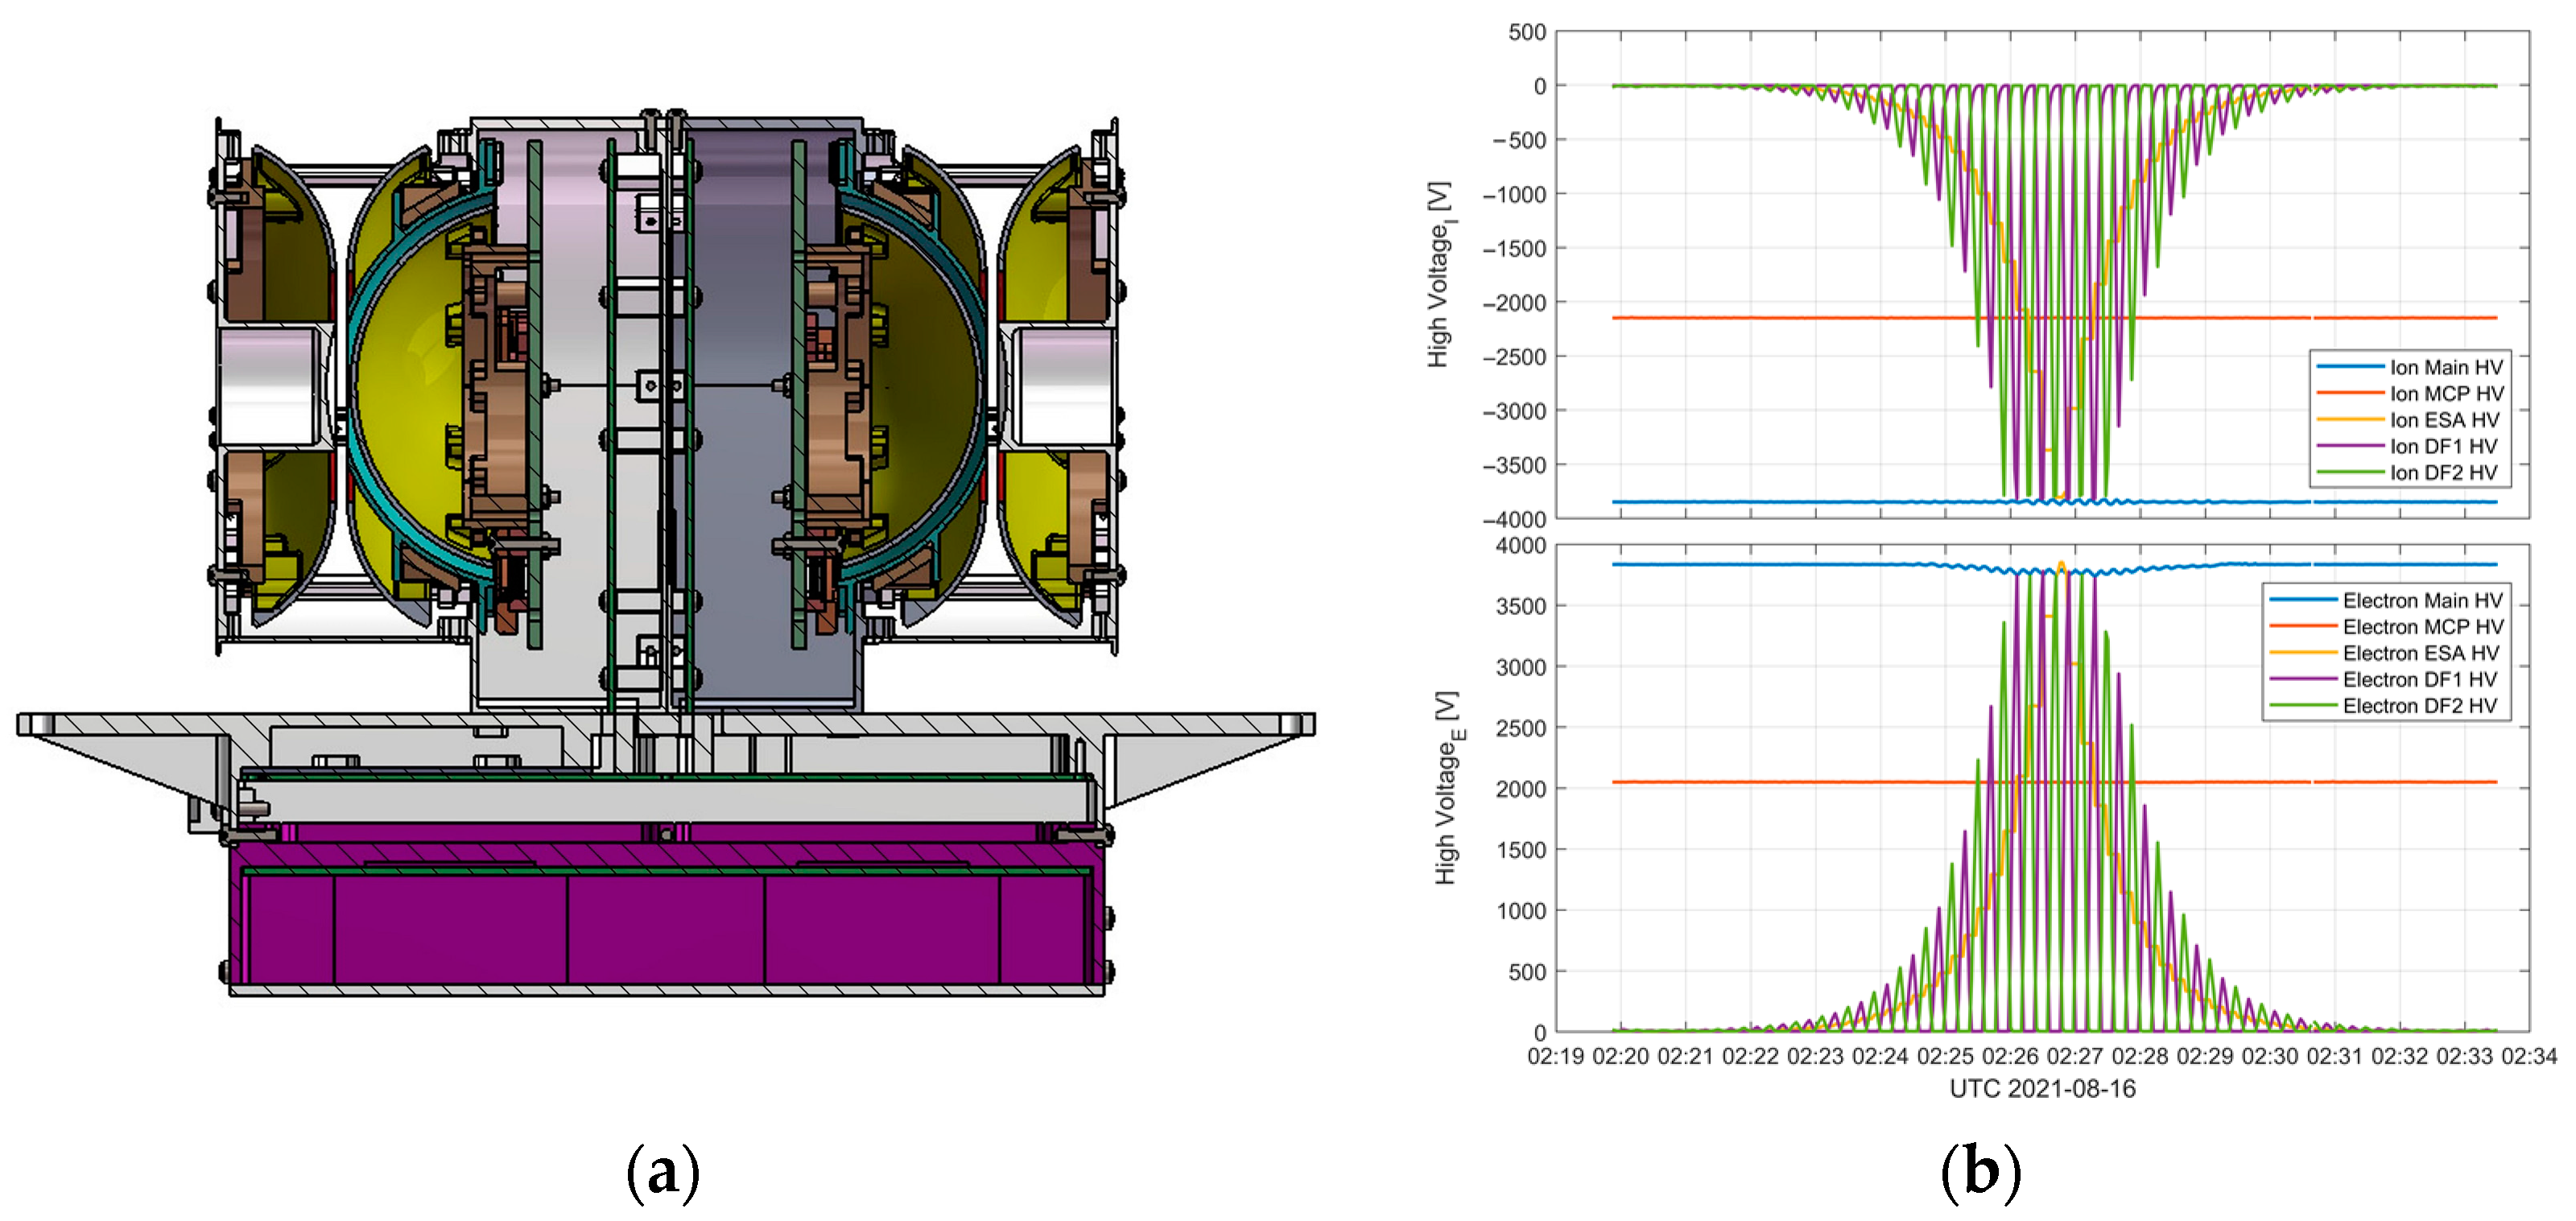
Task: Select the Electron MCP HV legend entry
Action: 2422,626
